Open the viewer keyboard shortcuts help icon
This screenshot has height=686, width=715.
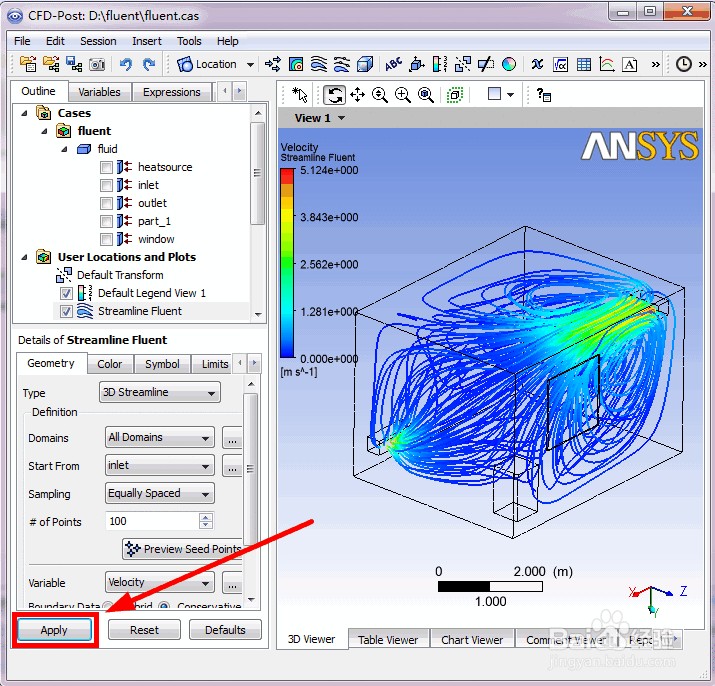[544, 95]
